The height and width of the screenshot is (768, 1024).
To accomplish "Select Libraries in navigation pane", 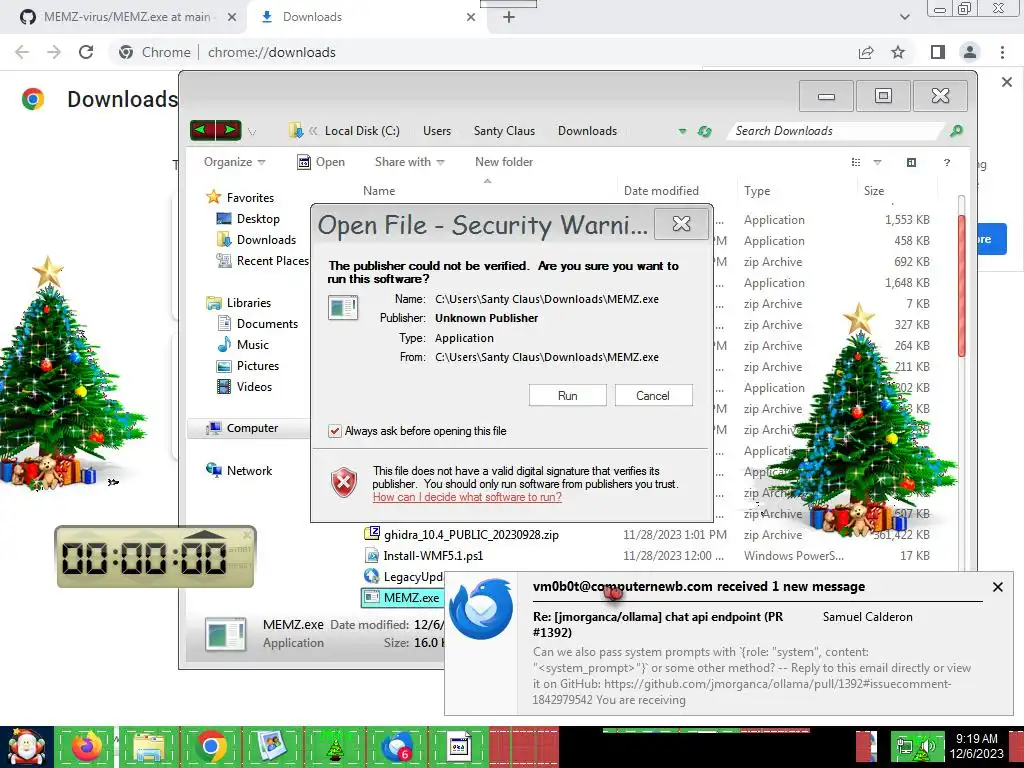I will 238,302.
